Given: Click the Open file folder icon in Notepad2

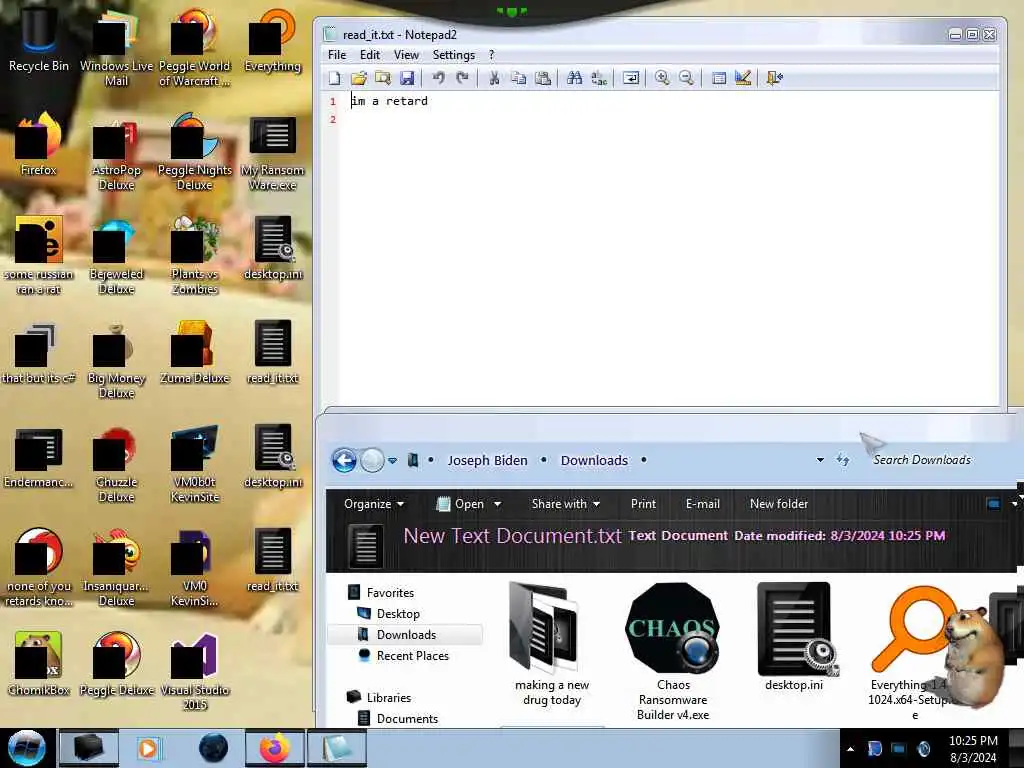Looking at the screenshot, I should 359,78.
